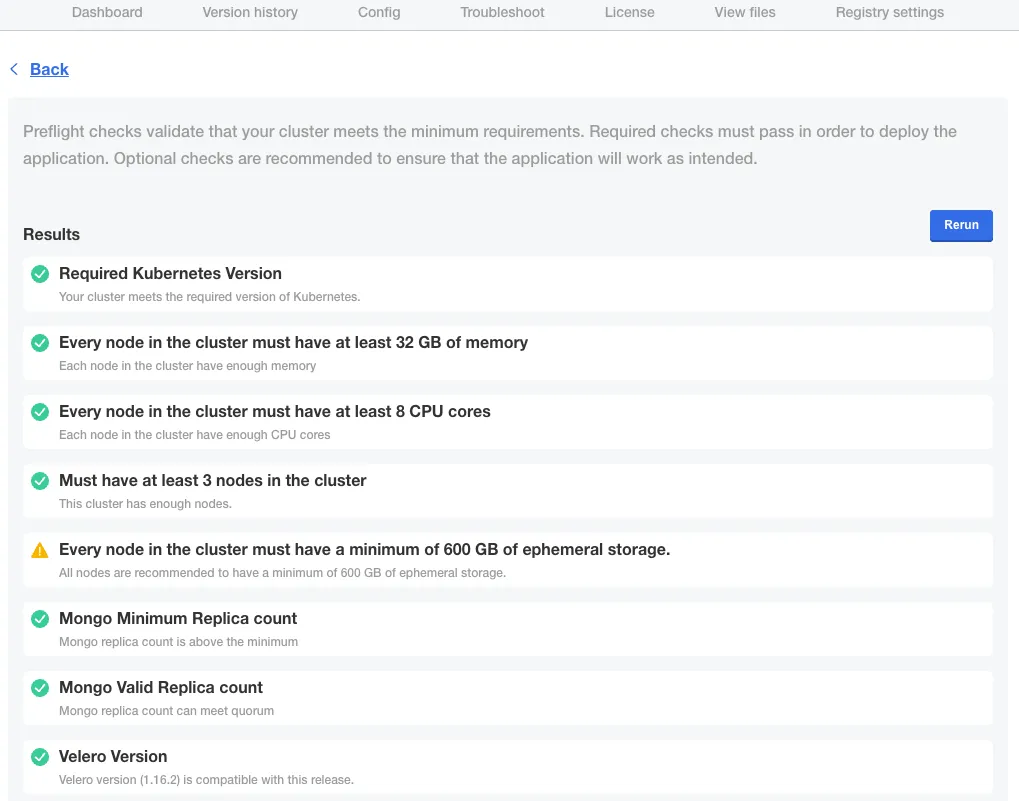Viewport: 1019px width, 801px height.
Task: Click 'This cluster has enough nodes.' text
Action: point(145,503)
